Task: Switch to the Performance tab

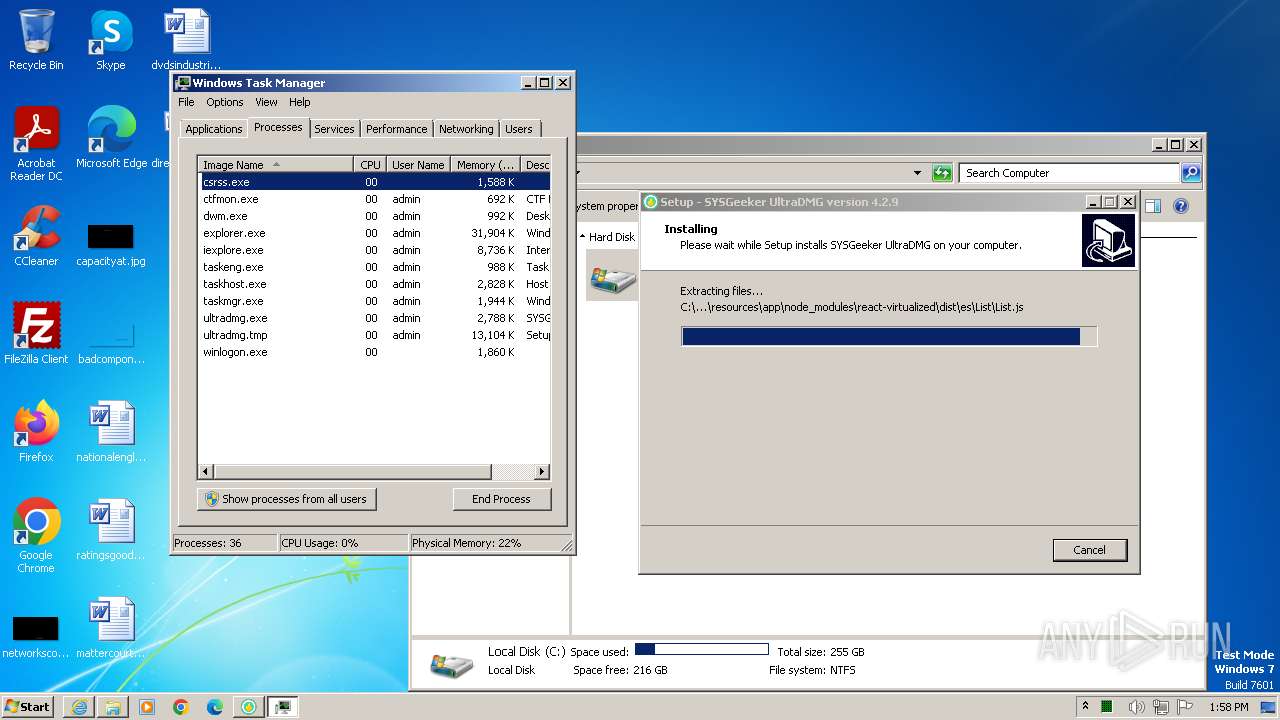Action: click(396, 129)
